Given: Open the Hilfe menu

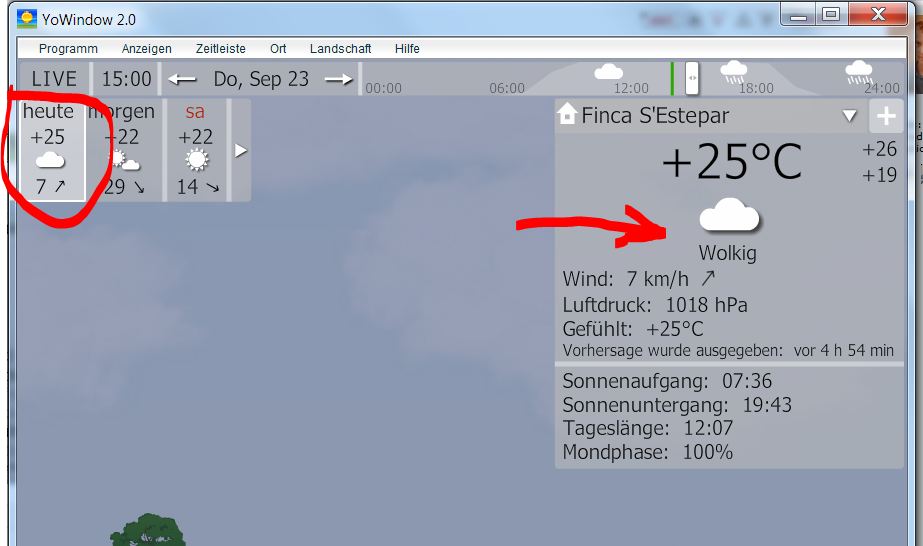Looking at the screenshot, I should [407, 49].
